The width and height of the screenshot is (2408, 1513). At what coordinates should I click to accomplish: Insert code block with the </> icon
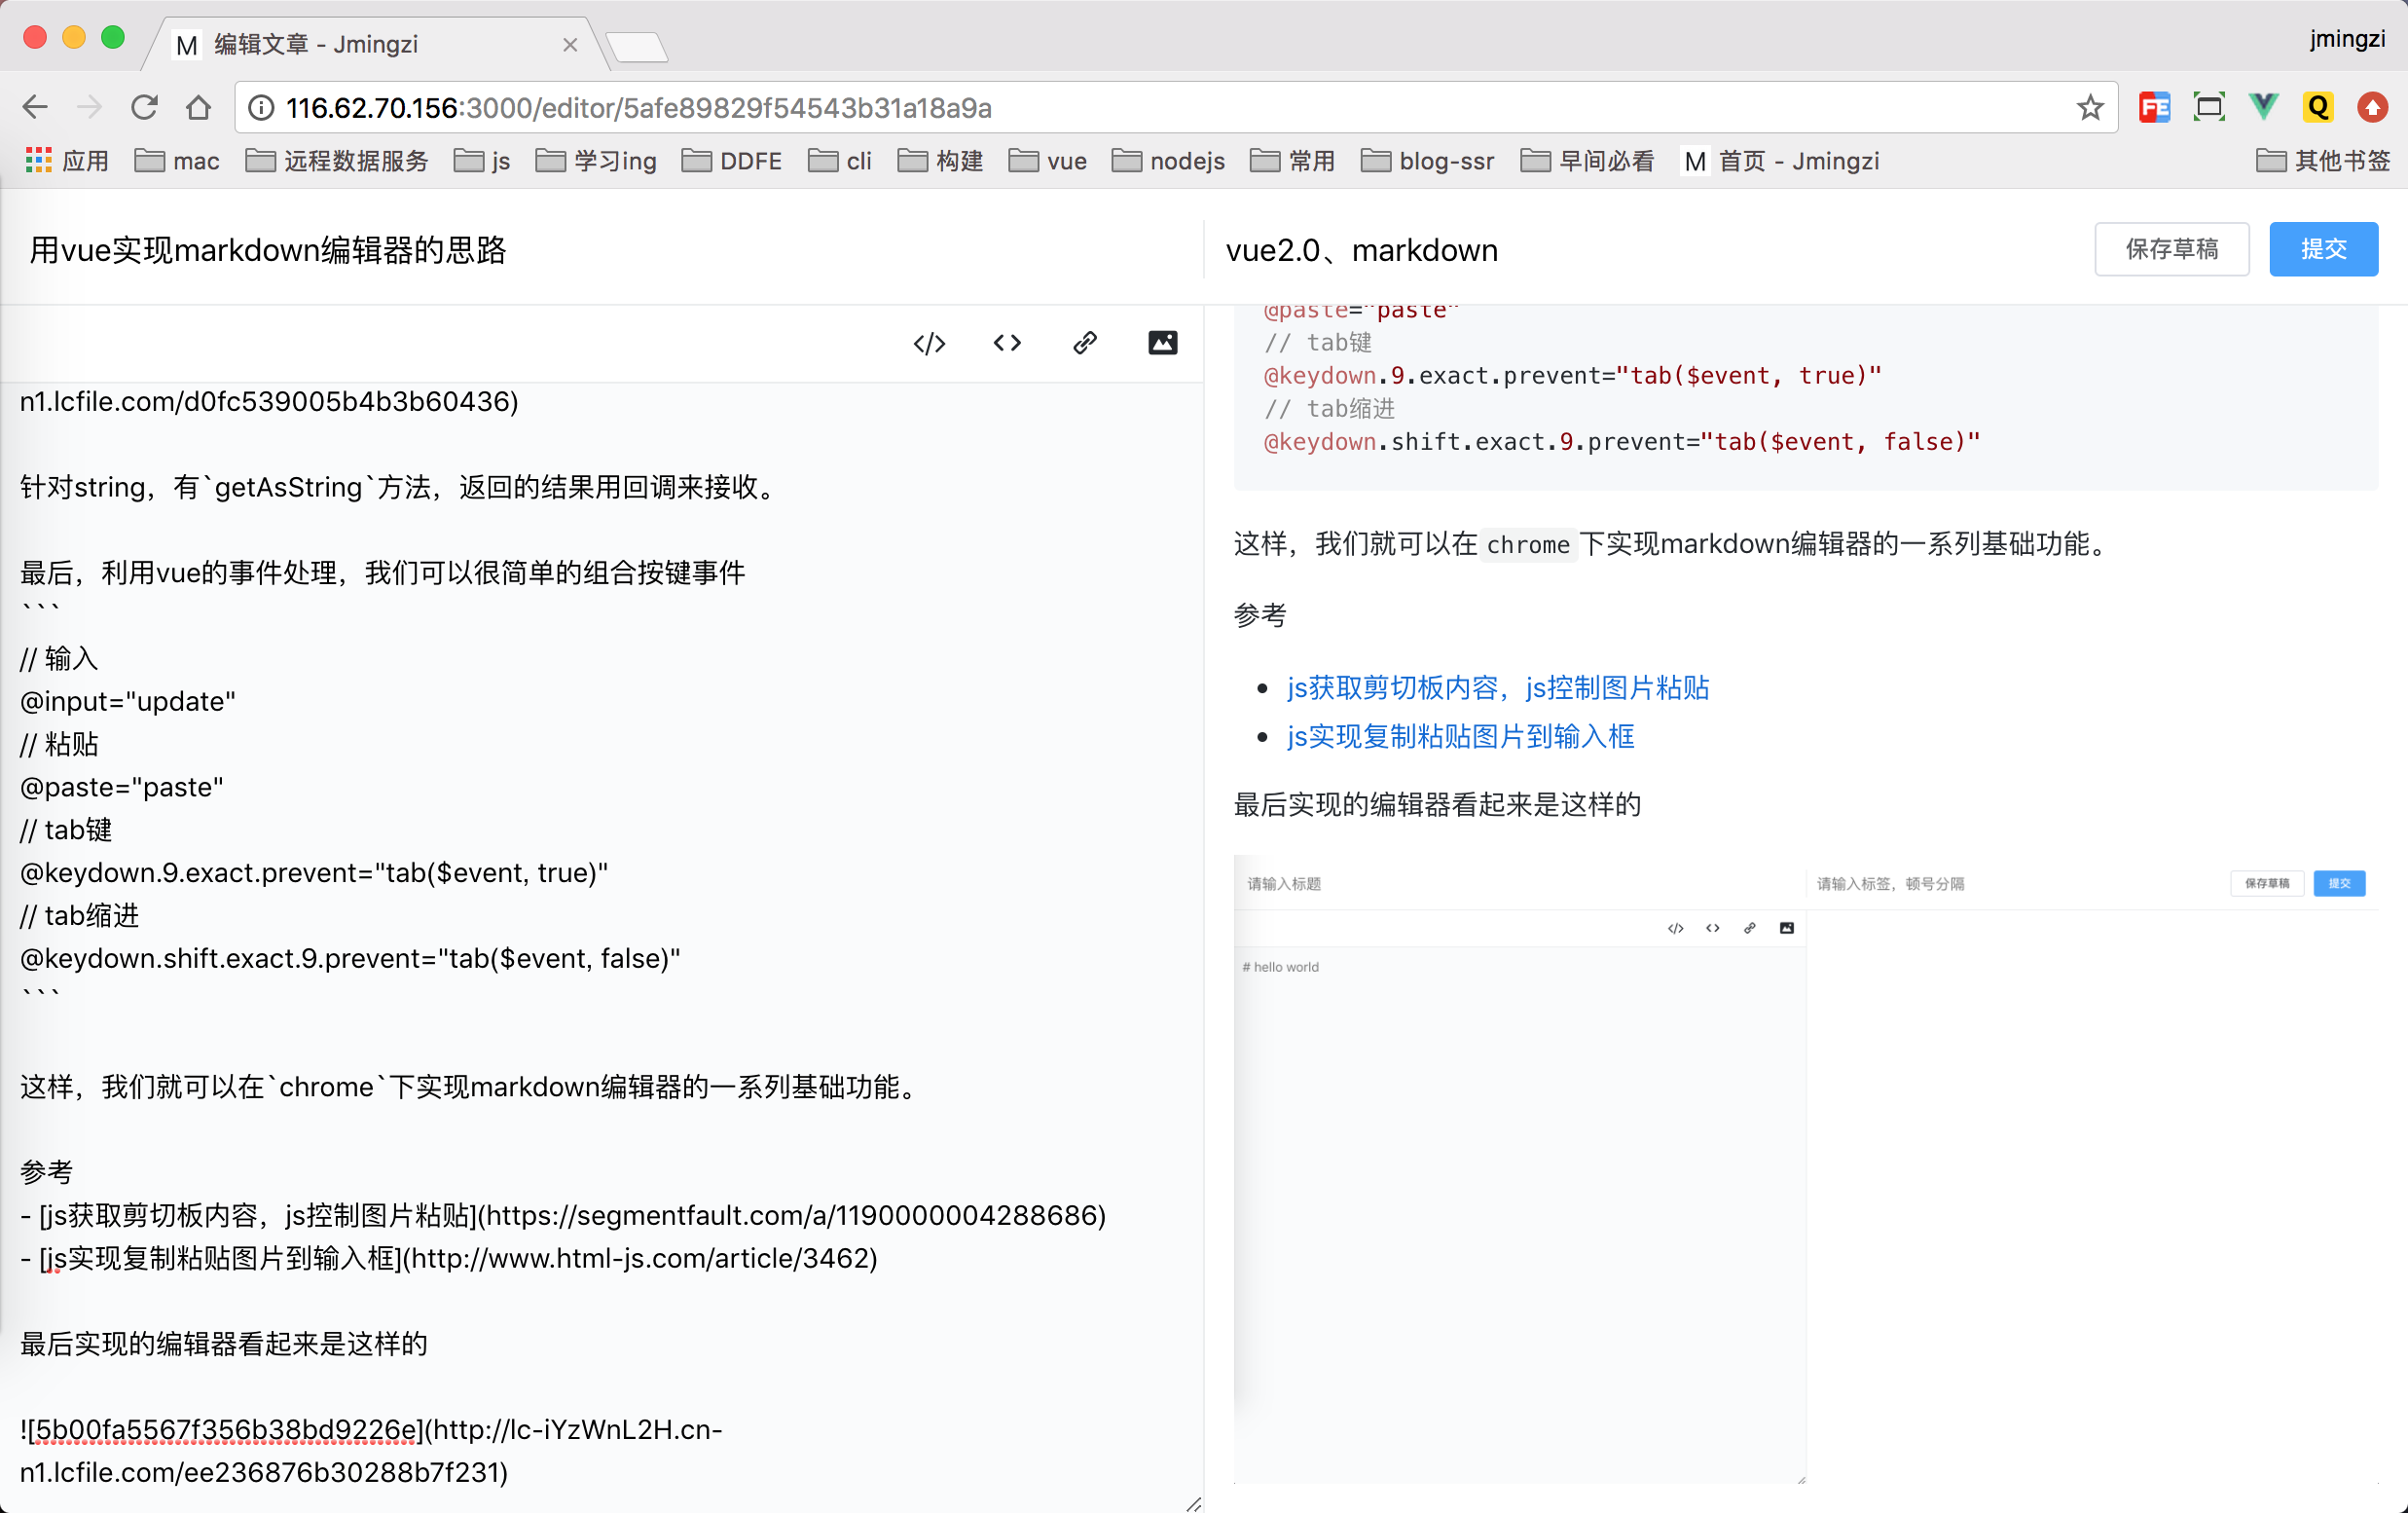click(929, 344)
